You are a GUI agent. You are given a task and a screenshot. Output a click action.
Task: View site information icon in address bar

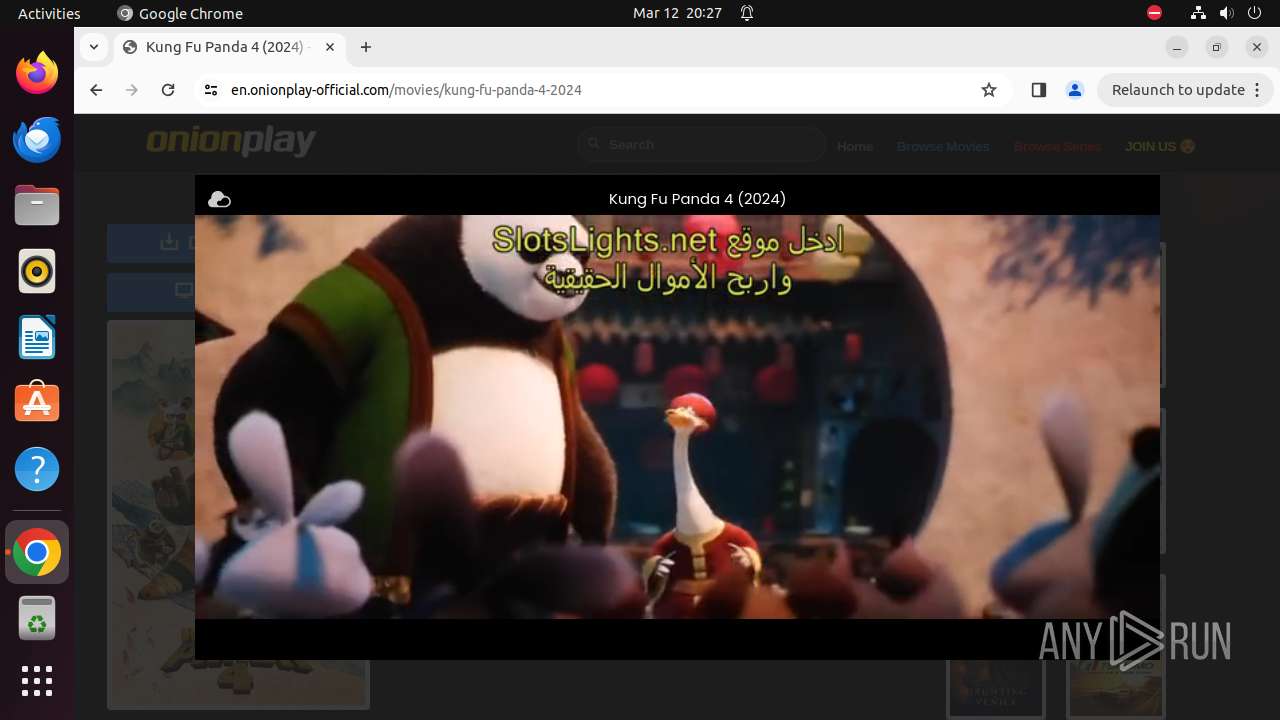[x=210, y=90]
